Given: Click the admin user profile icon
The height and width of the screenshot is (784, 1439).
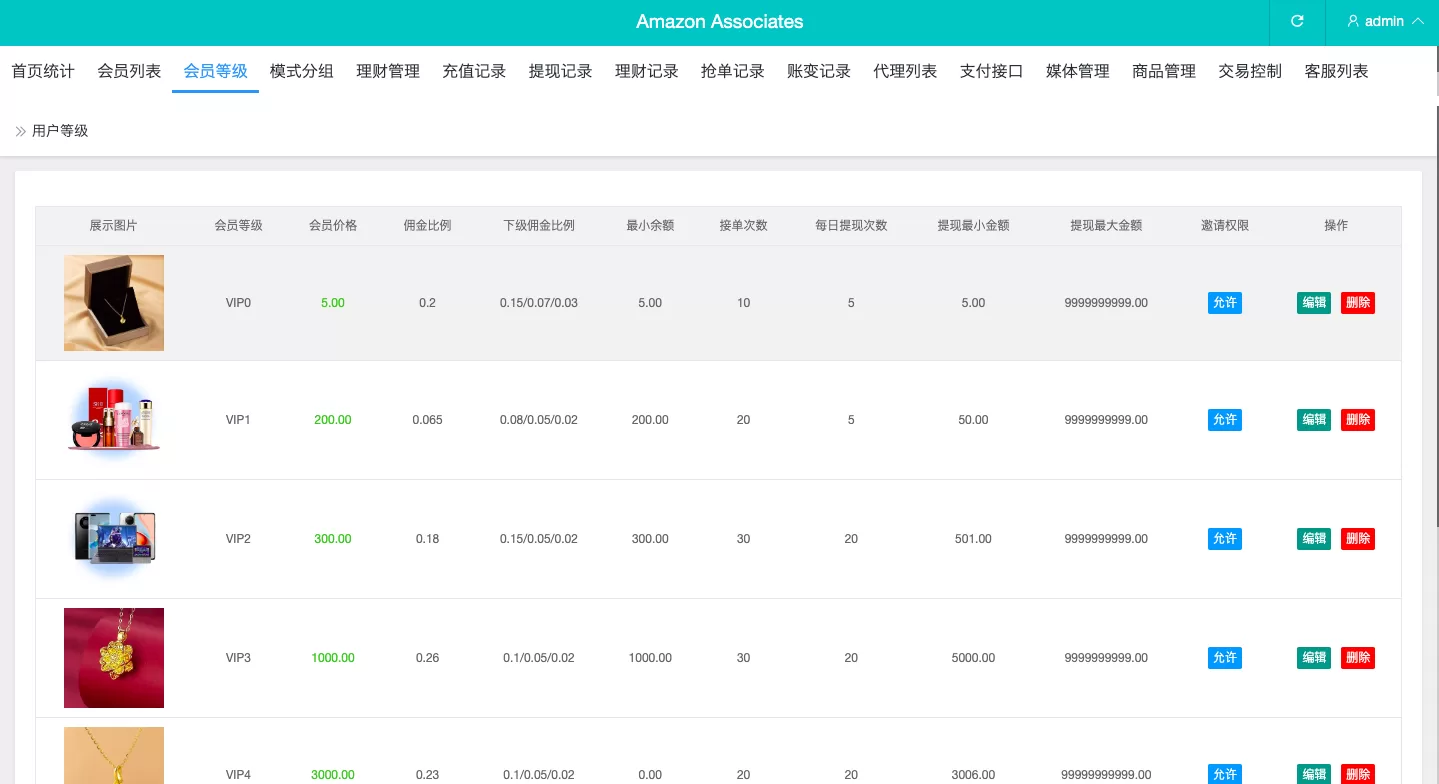Looking at the screenshot, I should (1353, 21).
